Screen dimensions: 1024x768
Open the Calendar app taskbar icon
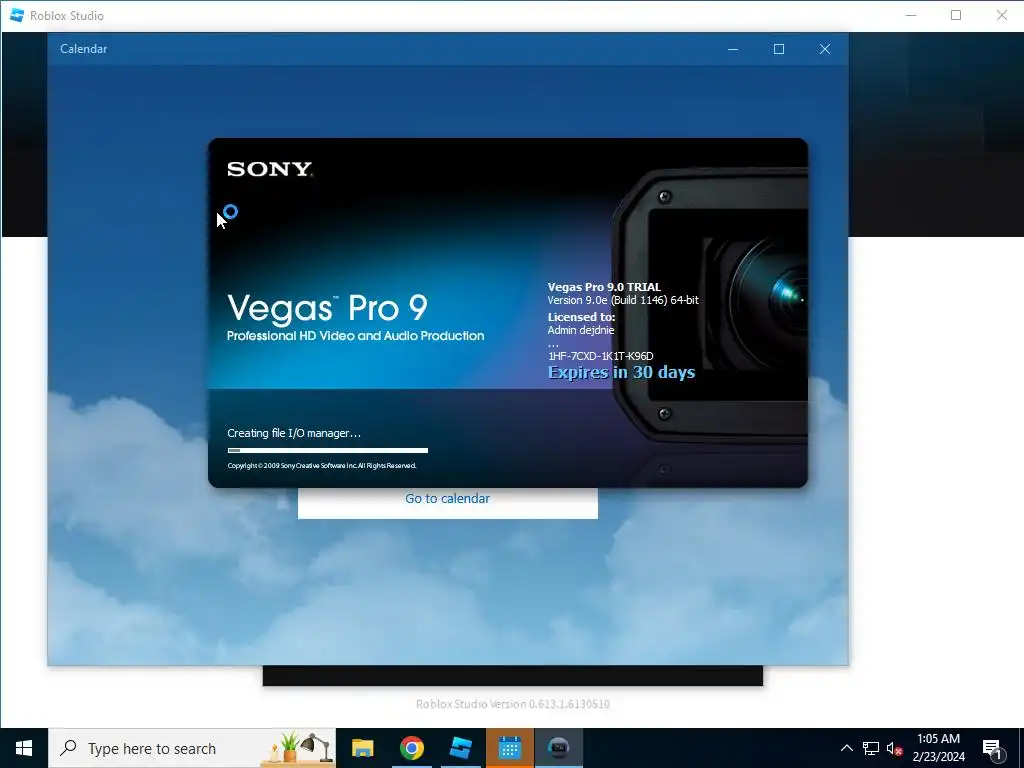[509, 748]
